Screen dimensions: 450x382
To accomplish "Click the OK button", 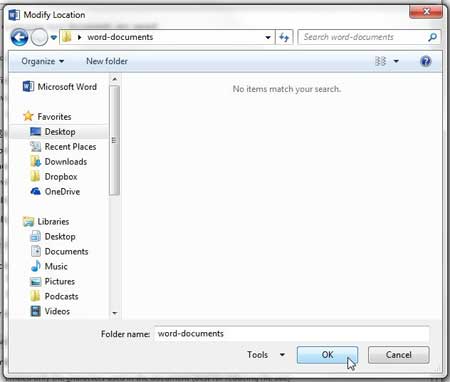I will click(327, 355).
